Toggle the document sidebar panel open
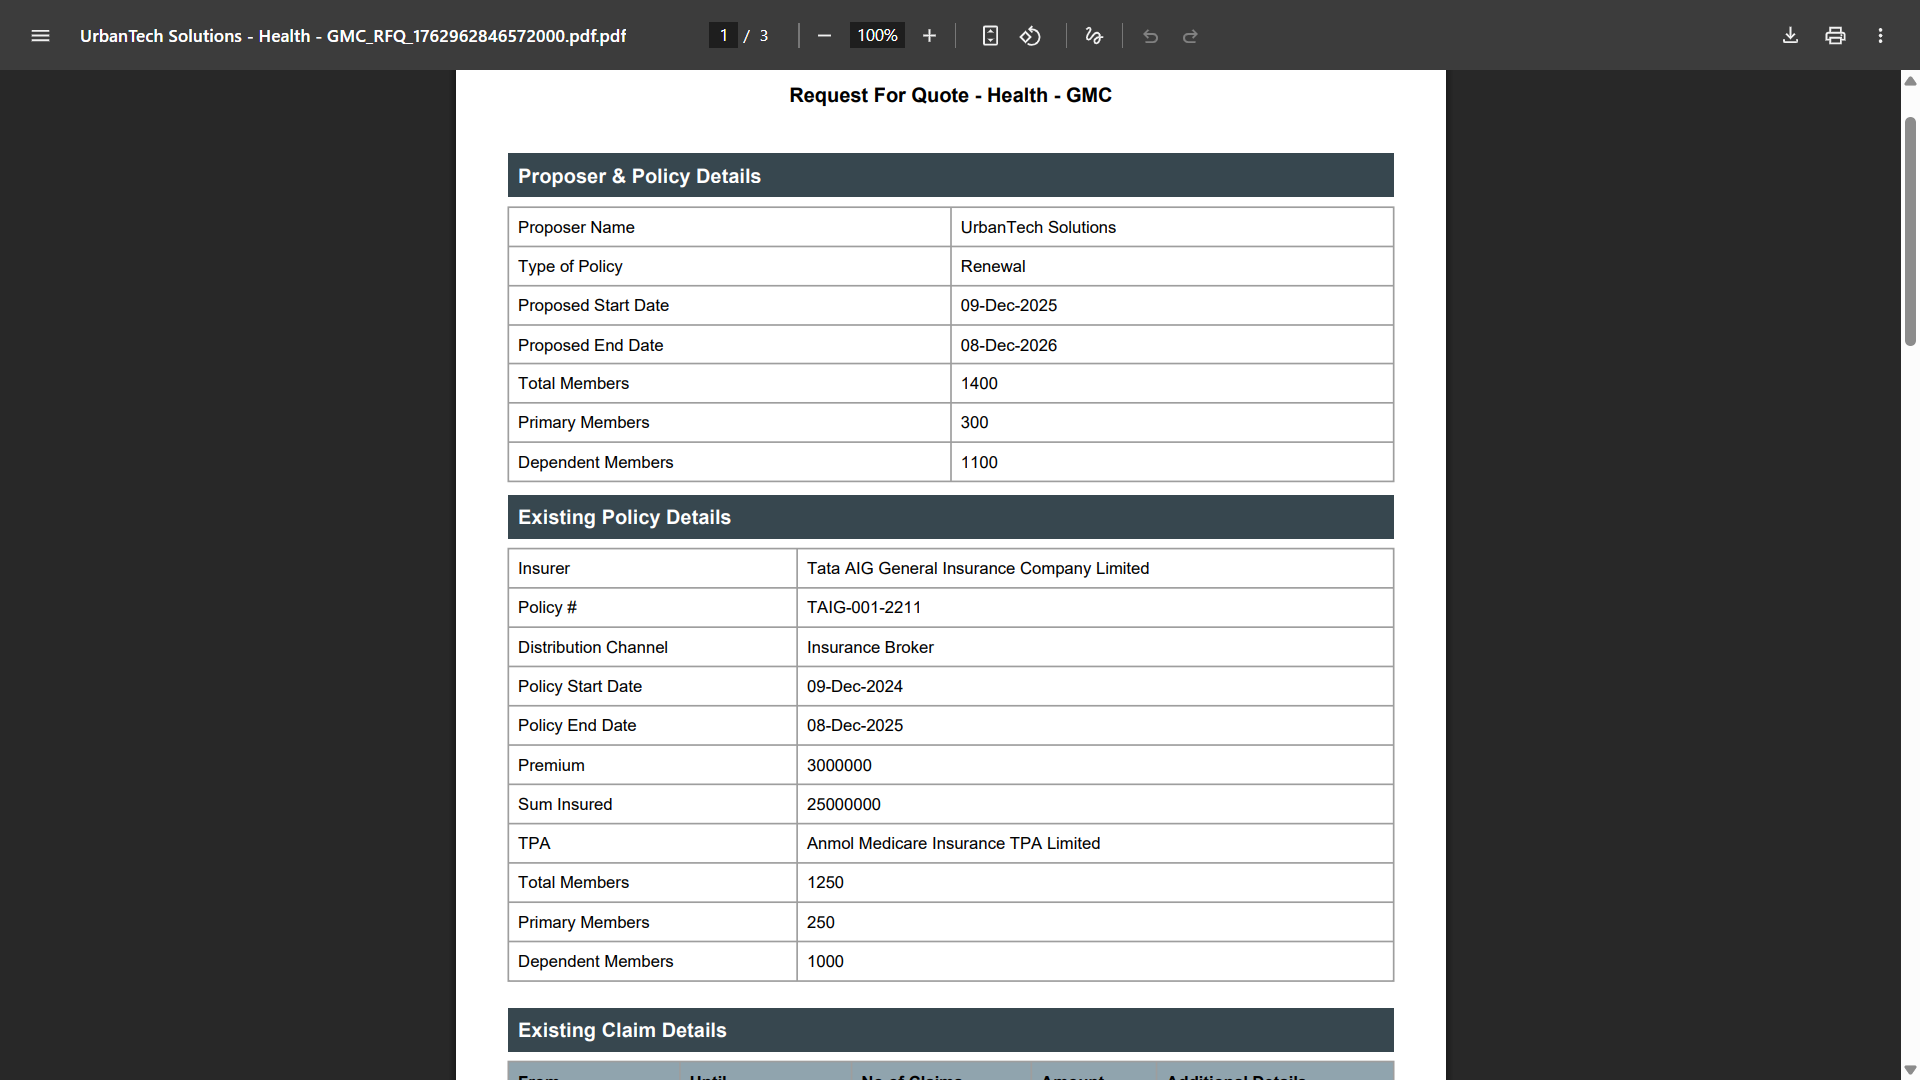Screen dimensions: 1920x1080 tap(40, 35)
